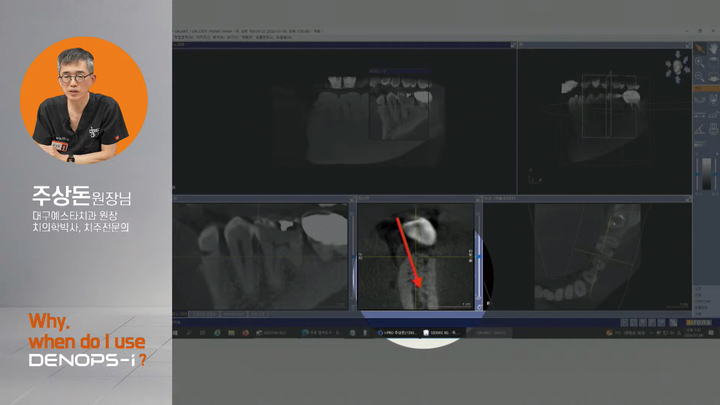Open Firefox from the taskbar

[x=245, y=333]
